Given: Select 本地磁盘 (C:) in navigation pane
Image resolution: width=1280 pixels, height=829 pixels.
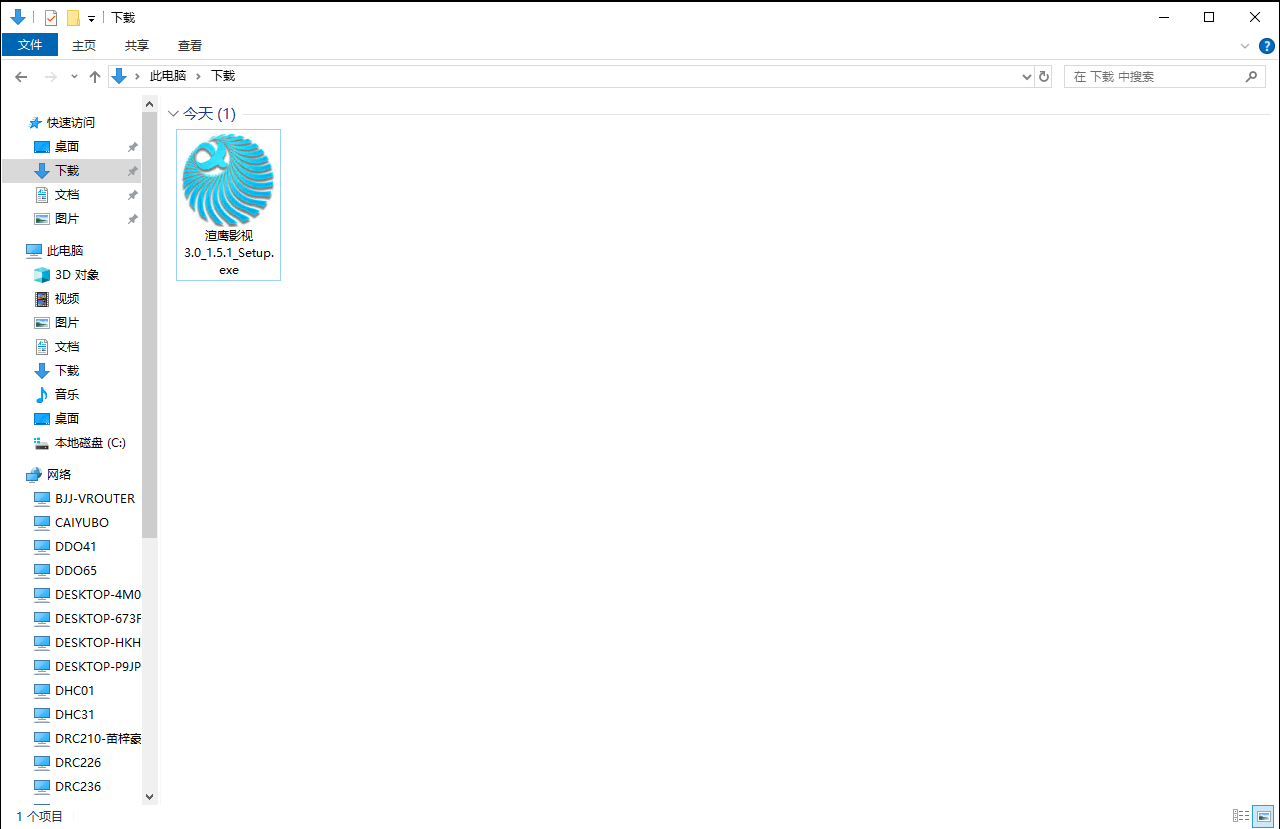Looking at the screenshot, I should (89, 443).
